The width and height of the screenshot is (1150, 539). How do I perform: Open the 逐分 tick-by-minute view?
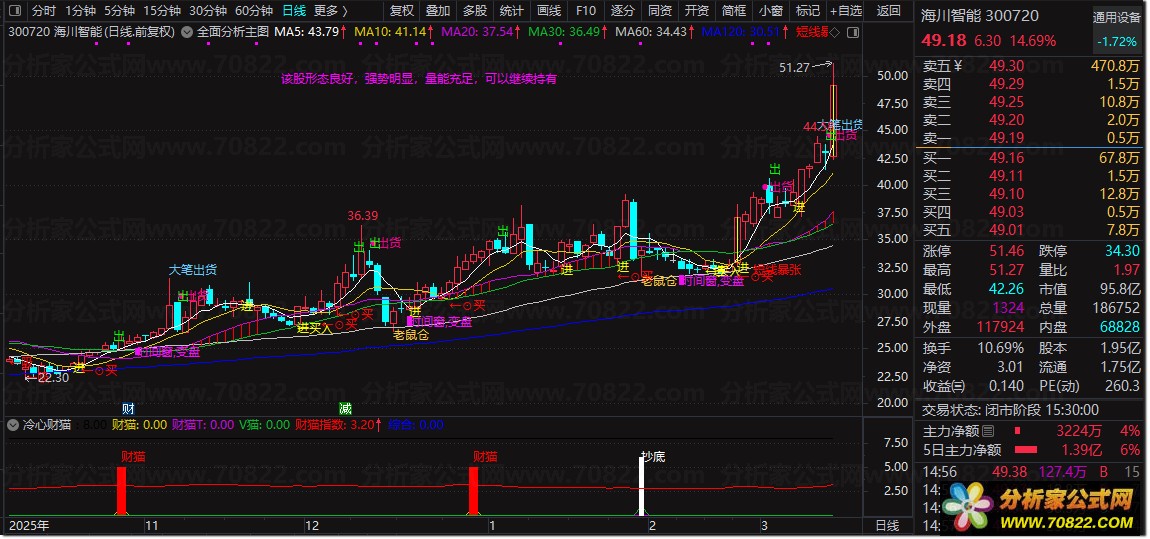coord(623,11)
